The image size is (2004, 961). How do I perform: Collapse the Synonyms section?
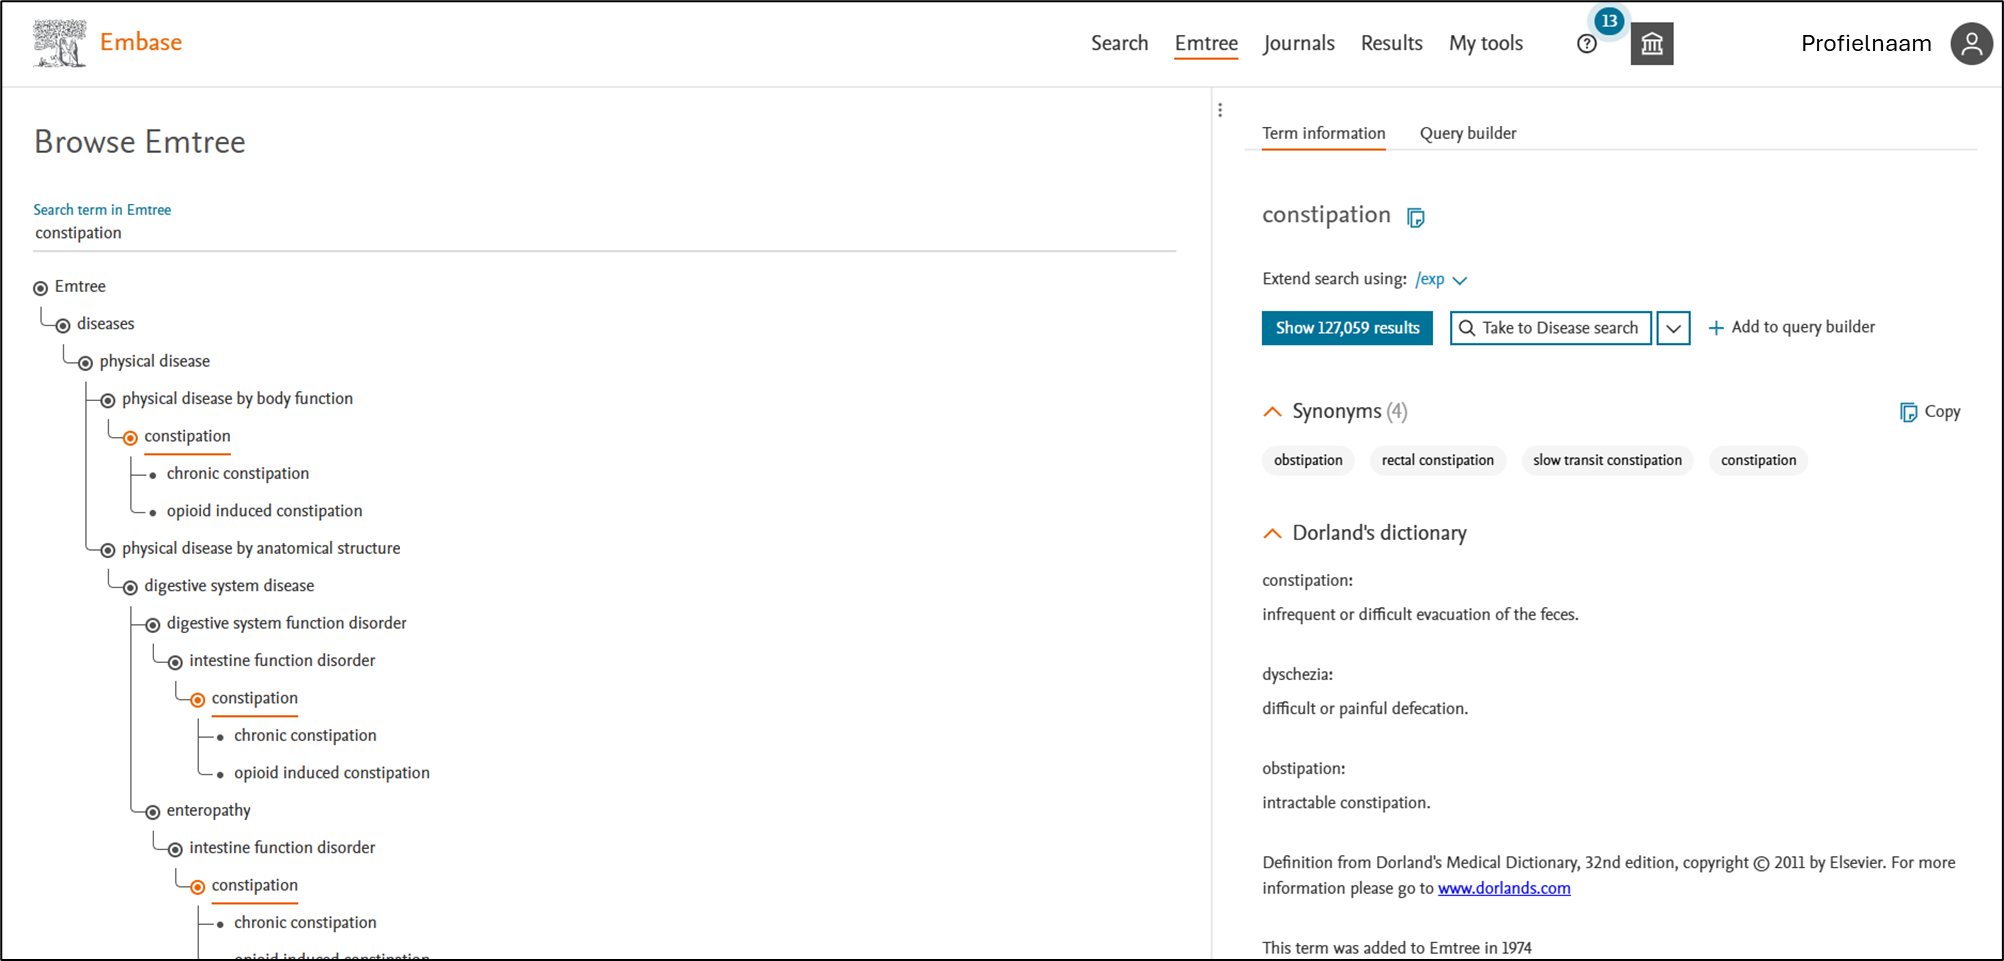pos(1272,412)
